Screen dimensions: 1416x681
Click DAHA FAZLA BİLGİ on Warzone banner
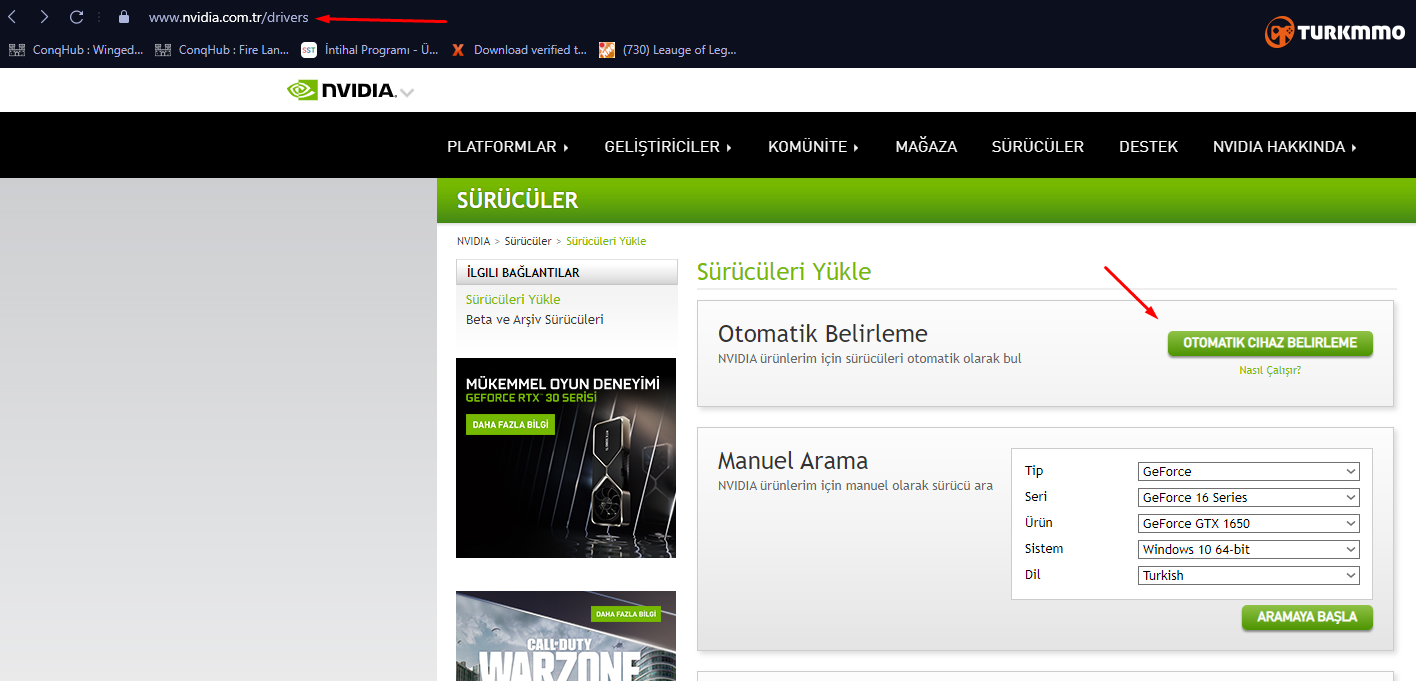tap(627, 613)
